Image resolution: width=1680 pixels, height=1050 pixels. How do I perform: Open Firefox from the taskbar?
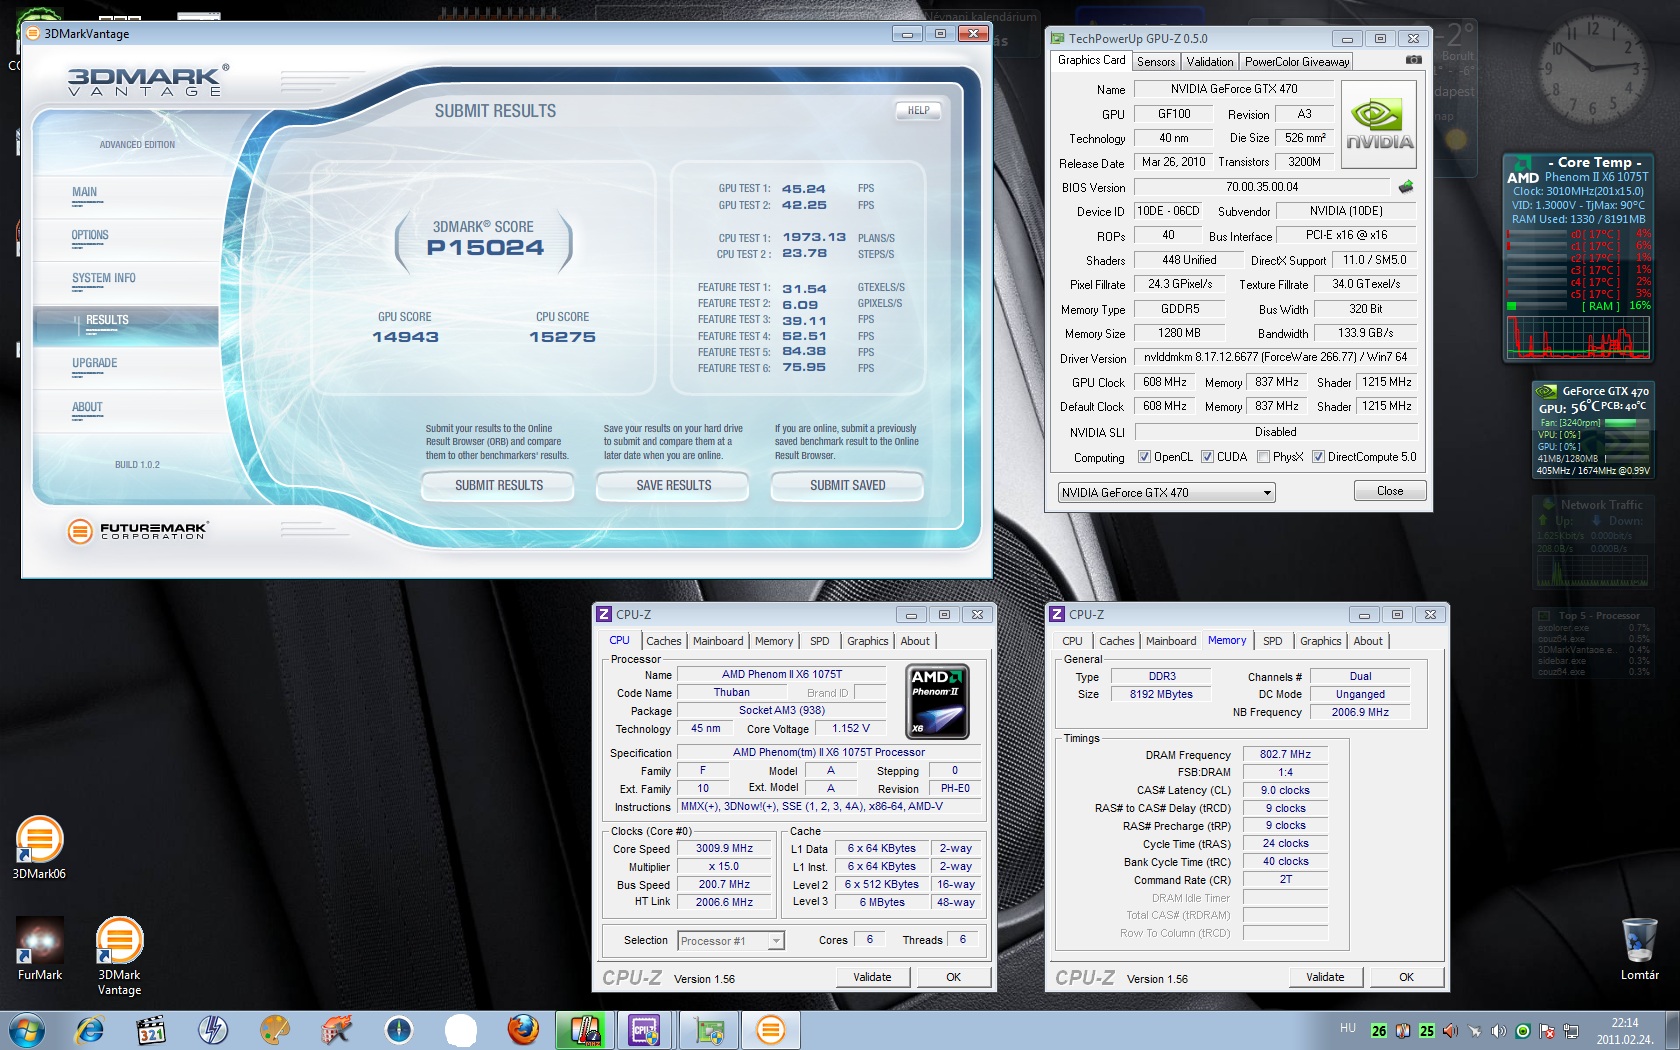pos(522,1029)
